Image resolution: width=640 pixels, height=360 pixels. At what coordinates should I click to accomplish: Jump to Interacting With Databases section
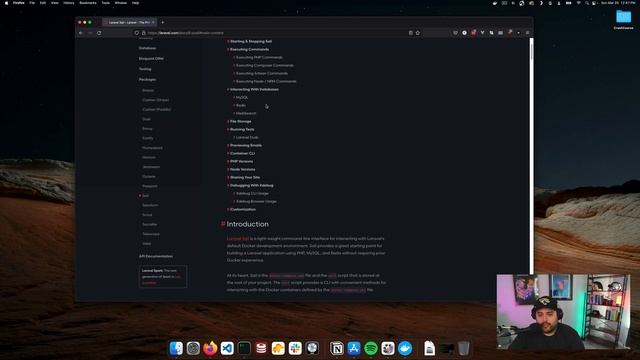click(254, 89)
